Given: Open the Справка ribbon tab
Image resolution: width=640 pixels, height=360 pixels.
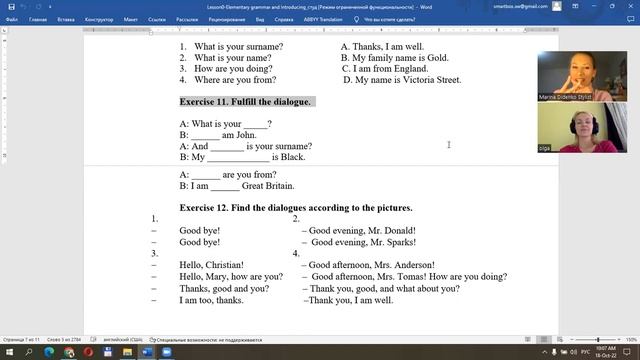Looking at the screenshot, I should [284, 19].
